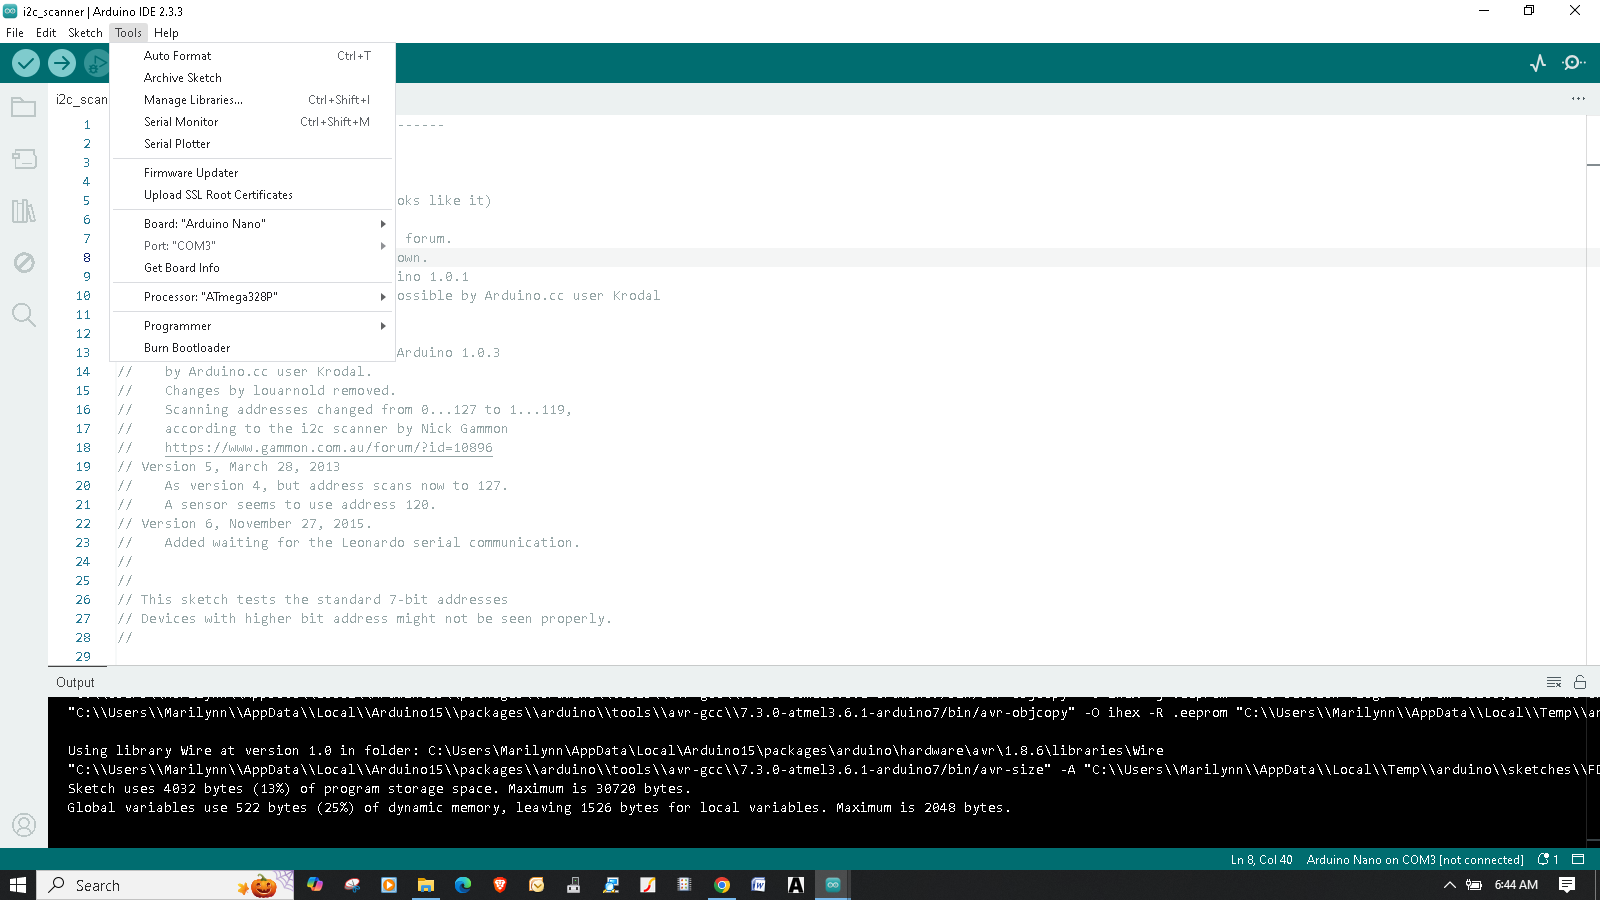Select the i2c_scanner editor tab
This screenshot has width=1600, height=900.
click(80, 99)
